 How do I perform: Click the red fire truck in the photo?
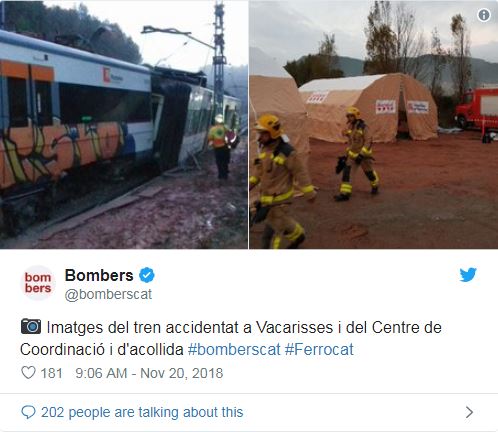(477, 108)
